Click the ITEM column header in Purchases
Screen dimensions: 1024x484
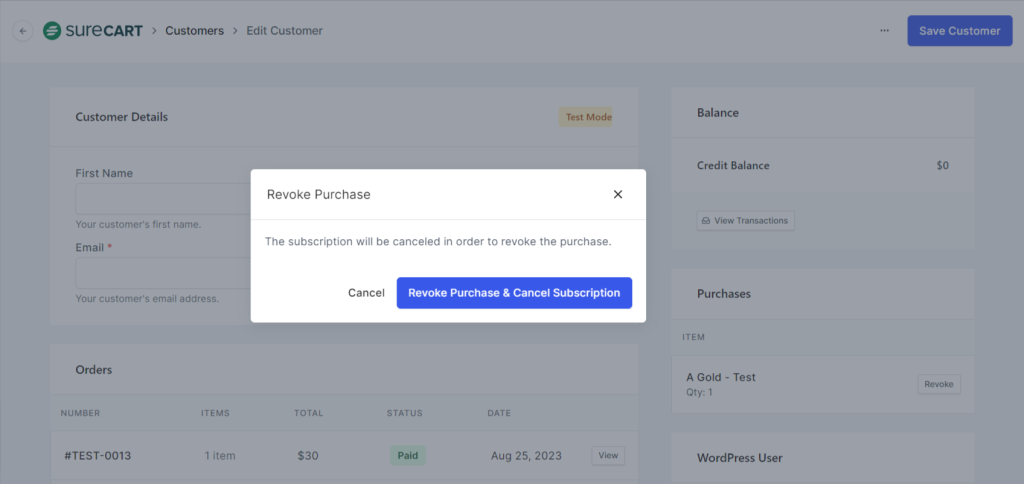[x=694, y=337]
